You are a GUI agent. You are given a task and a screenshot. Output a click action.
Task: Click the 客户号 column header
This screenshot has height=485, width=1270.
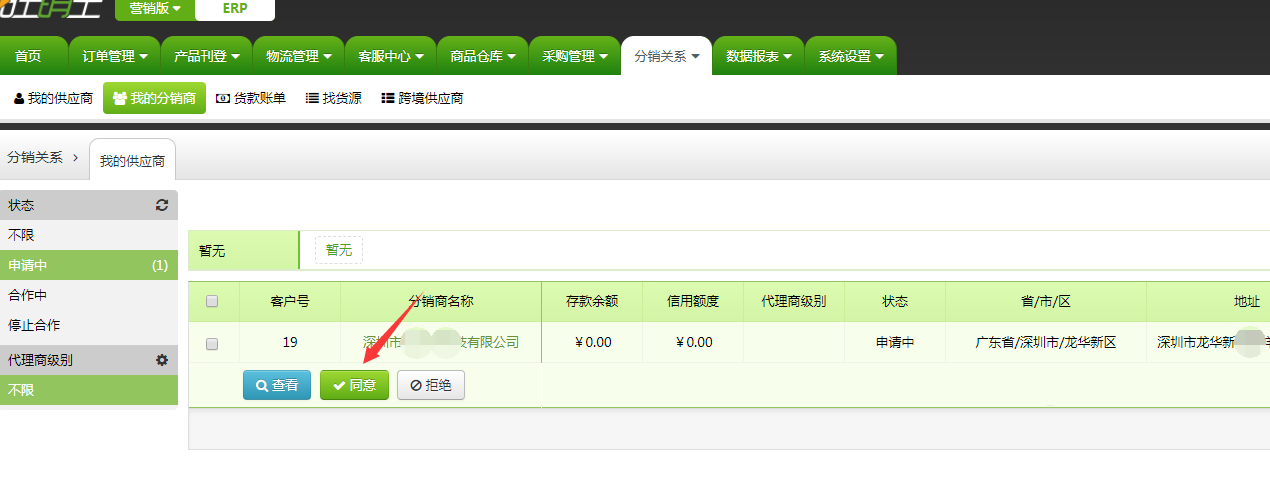pyautogui.click(x=290, y=301)
